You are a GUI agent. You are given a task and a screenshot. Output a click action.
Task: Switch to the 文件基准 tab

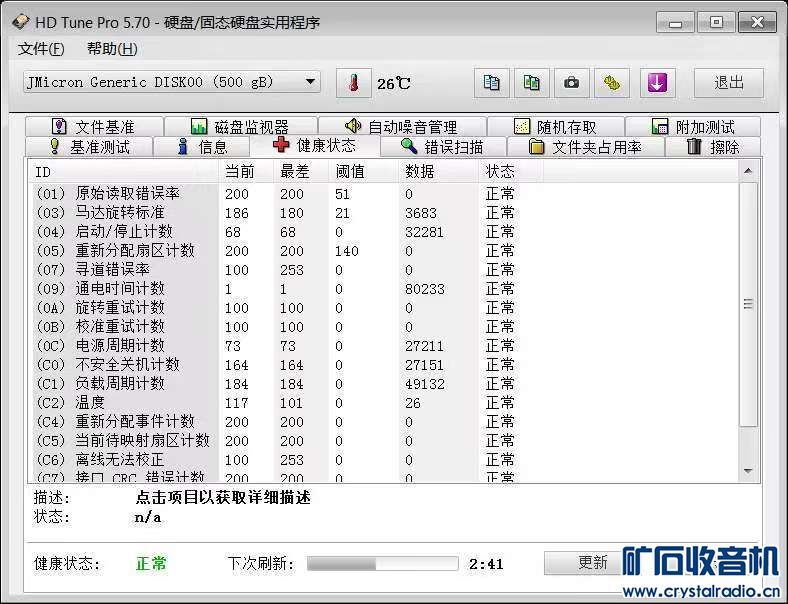[x=94, y=127]
